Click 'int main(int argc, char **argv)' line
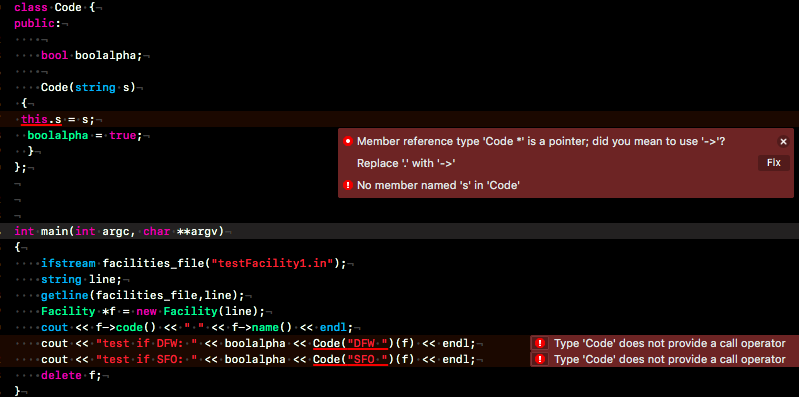The height and width of the screenshot is (397, 799). 119,231
